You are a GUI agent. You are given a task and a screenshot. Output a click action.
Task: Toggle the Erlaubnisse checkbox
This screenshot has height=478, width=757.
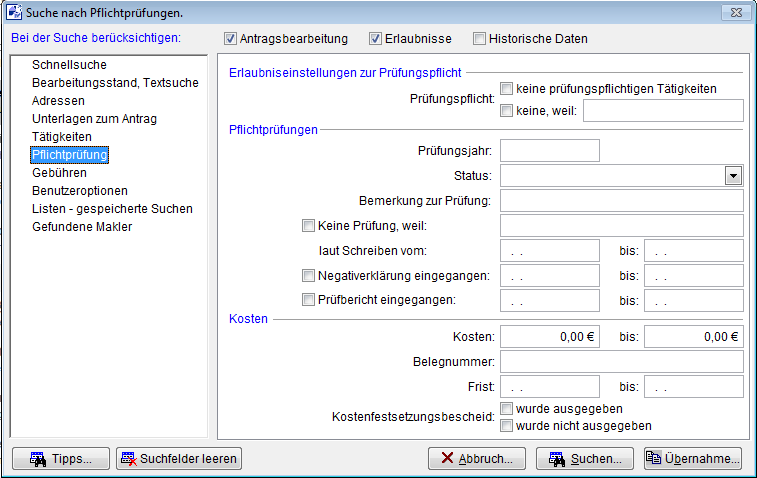coord(376,39)
